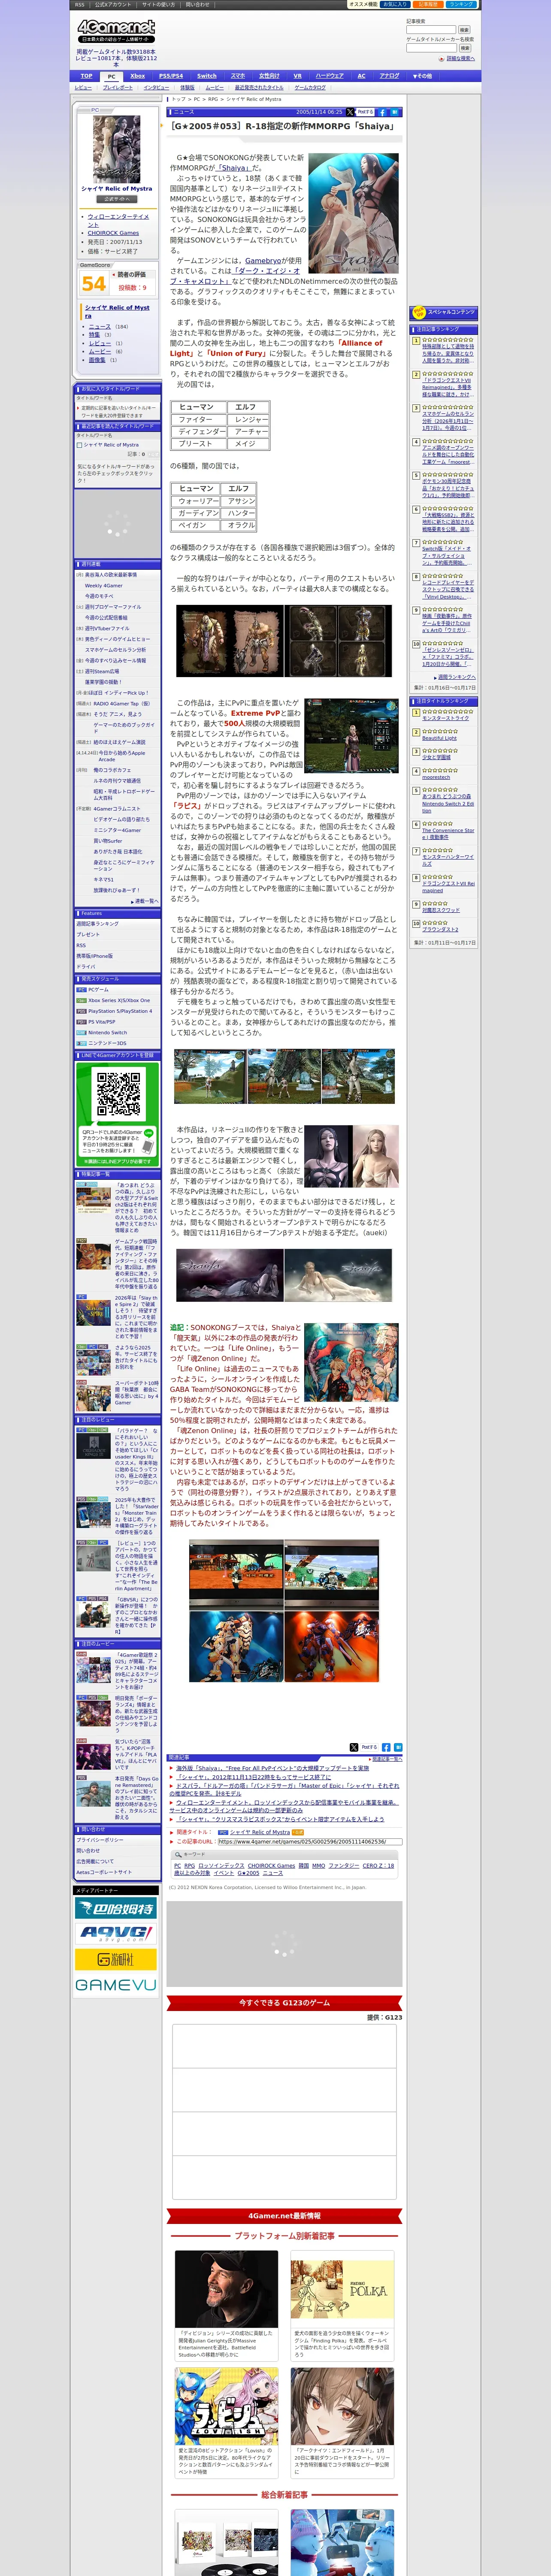Switch to the PC tab

point(111,76)
